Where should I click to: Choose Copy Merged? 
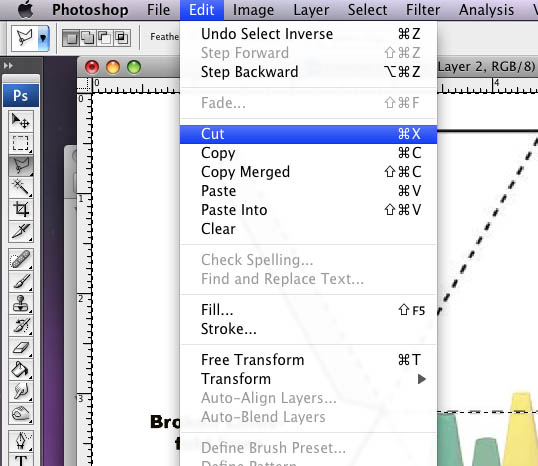pos(308,172)
